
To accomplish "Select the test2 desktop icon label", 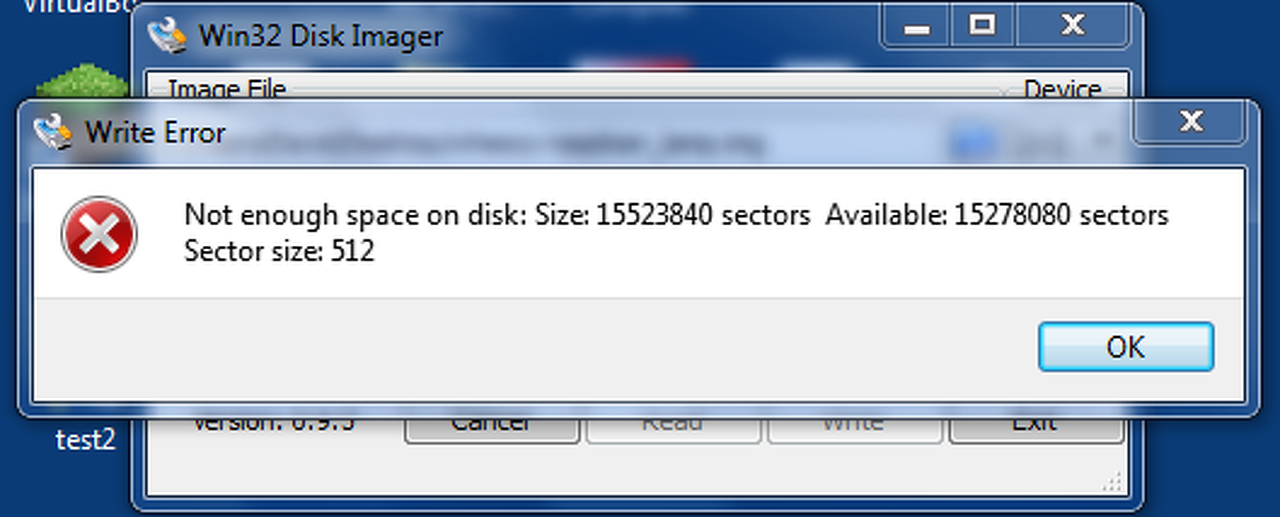I will pyautogui.click(x=85, y=440).
